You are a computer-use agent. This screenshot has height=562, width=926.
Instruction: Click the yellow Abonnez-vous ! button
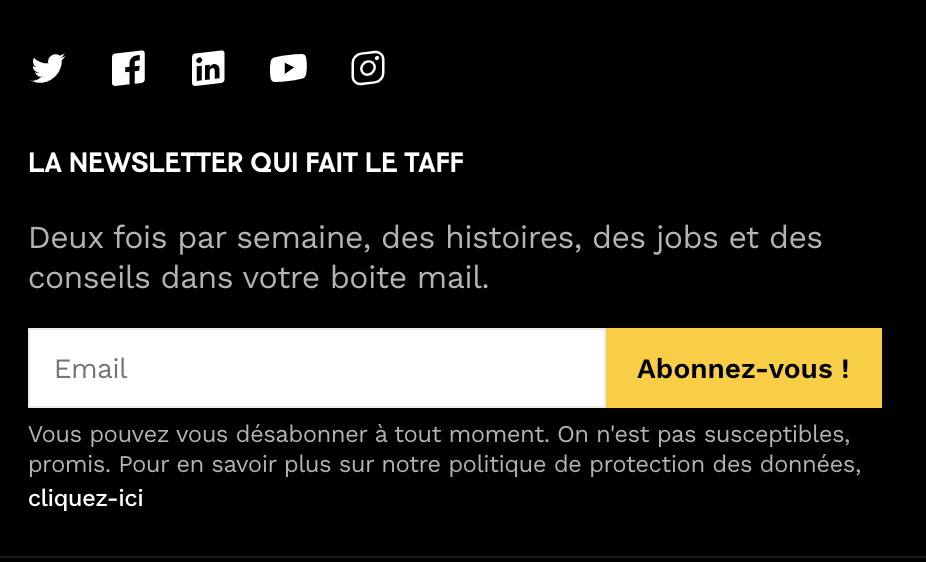click(744, 368)
